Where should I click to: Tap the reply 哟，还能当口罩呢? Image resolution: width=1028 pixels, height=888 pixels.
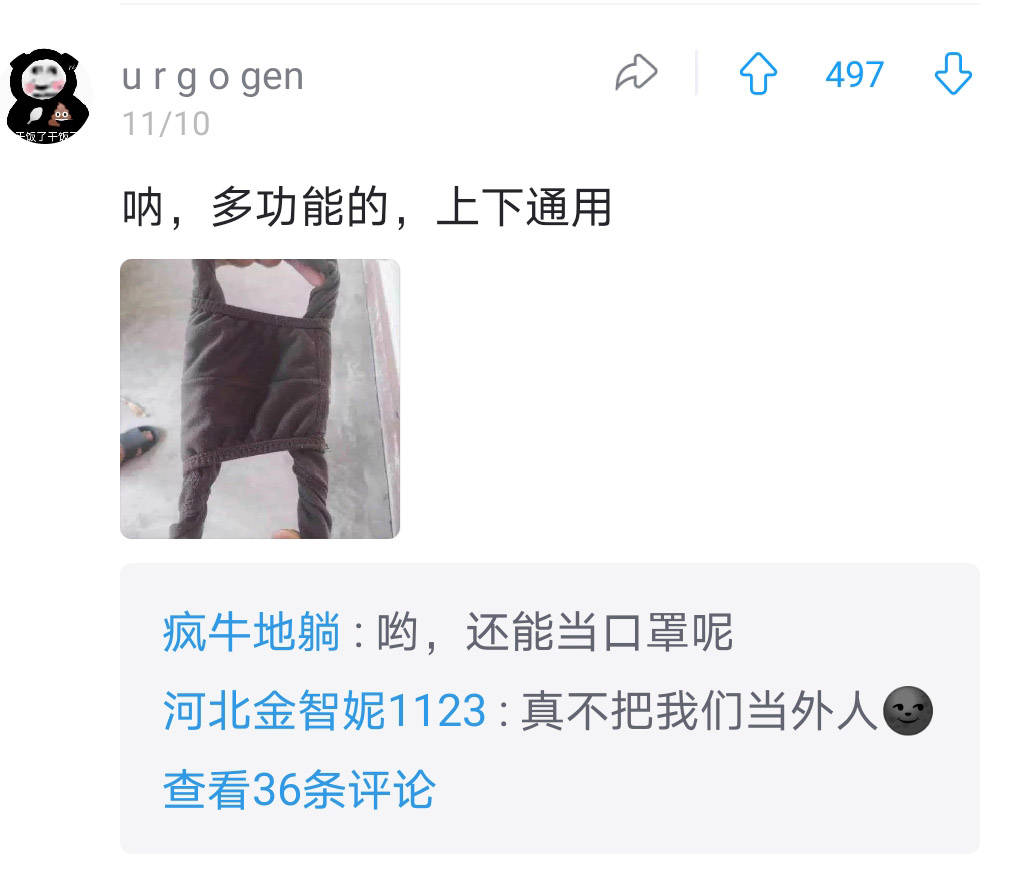[555, 632]
